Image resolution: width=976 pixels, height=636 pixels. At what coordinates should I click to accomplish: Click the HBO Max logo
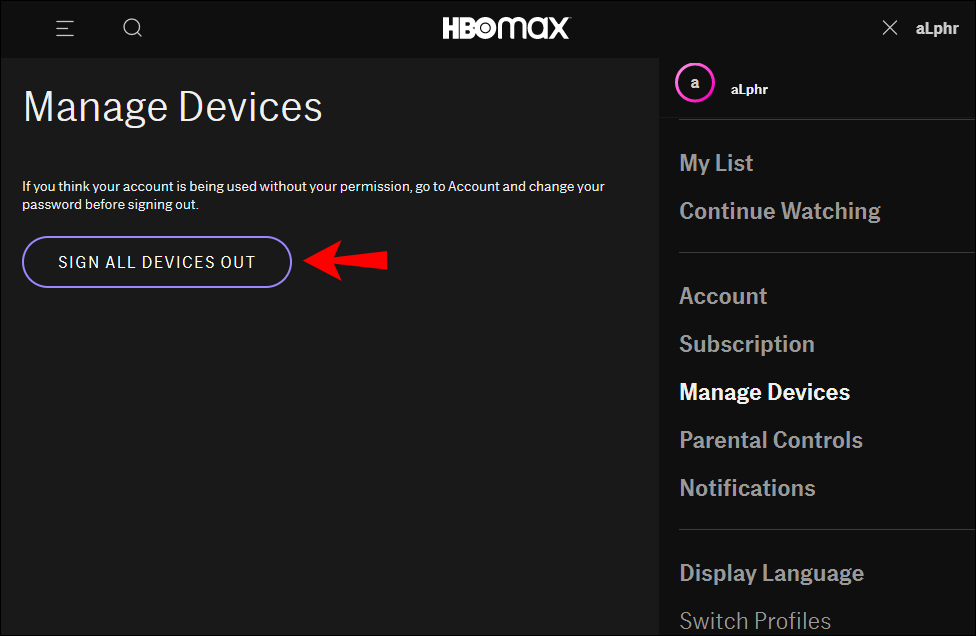[x=506, y=28]
